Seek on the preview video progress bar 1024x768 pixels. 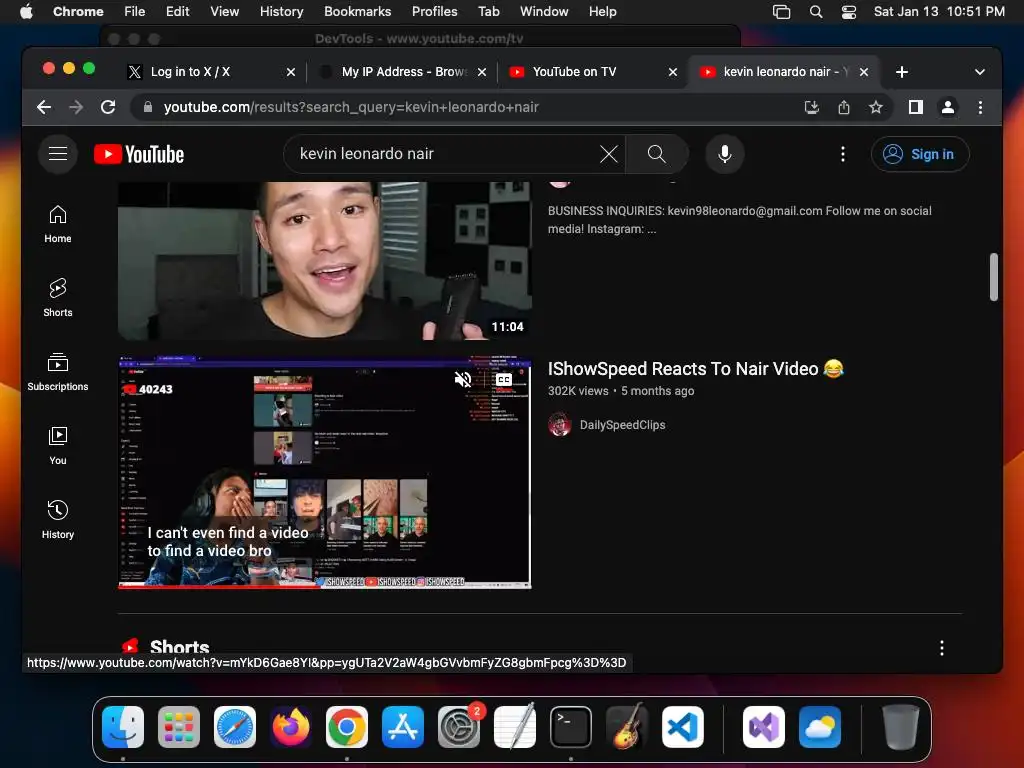point(325,586)
